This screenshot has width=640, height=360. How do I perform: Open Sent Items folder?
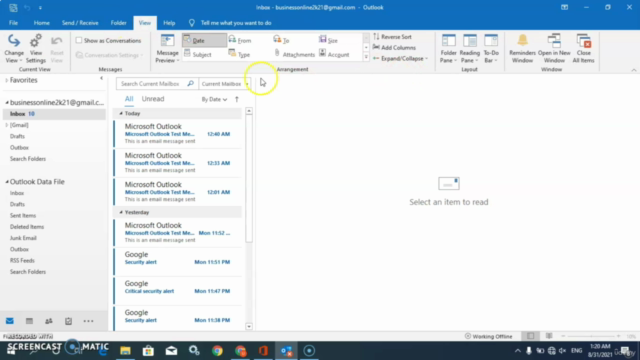pyautogui.click(x=23, y=216)
